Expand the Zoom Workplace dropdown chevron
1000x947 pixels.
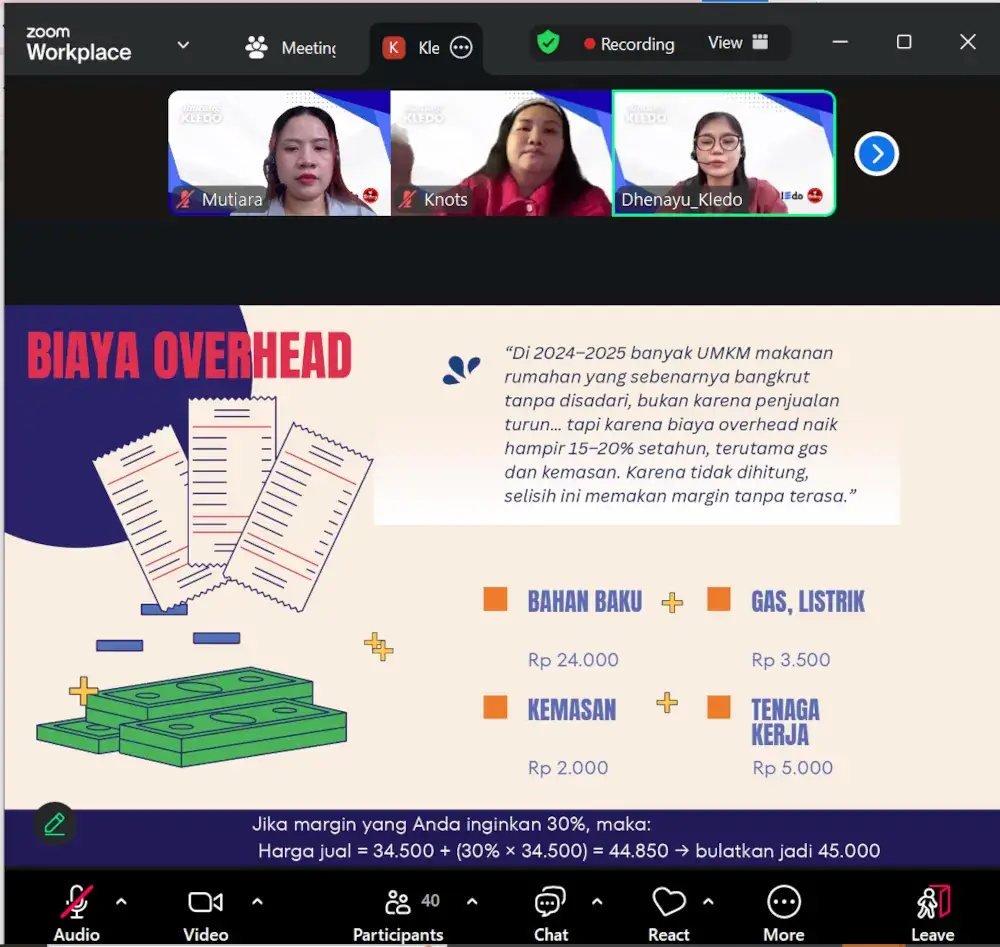pyautogui.click(x=183, y=45)
